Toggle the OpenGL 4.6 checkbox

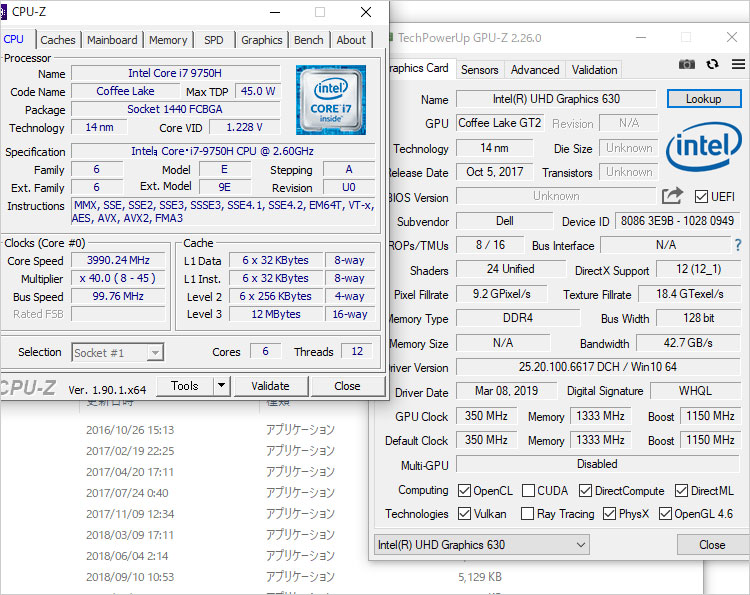tap(665, 514)
